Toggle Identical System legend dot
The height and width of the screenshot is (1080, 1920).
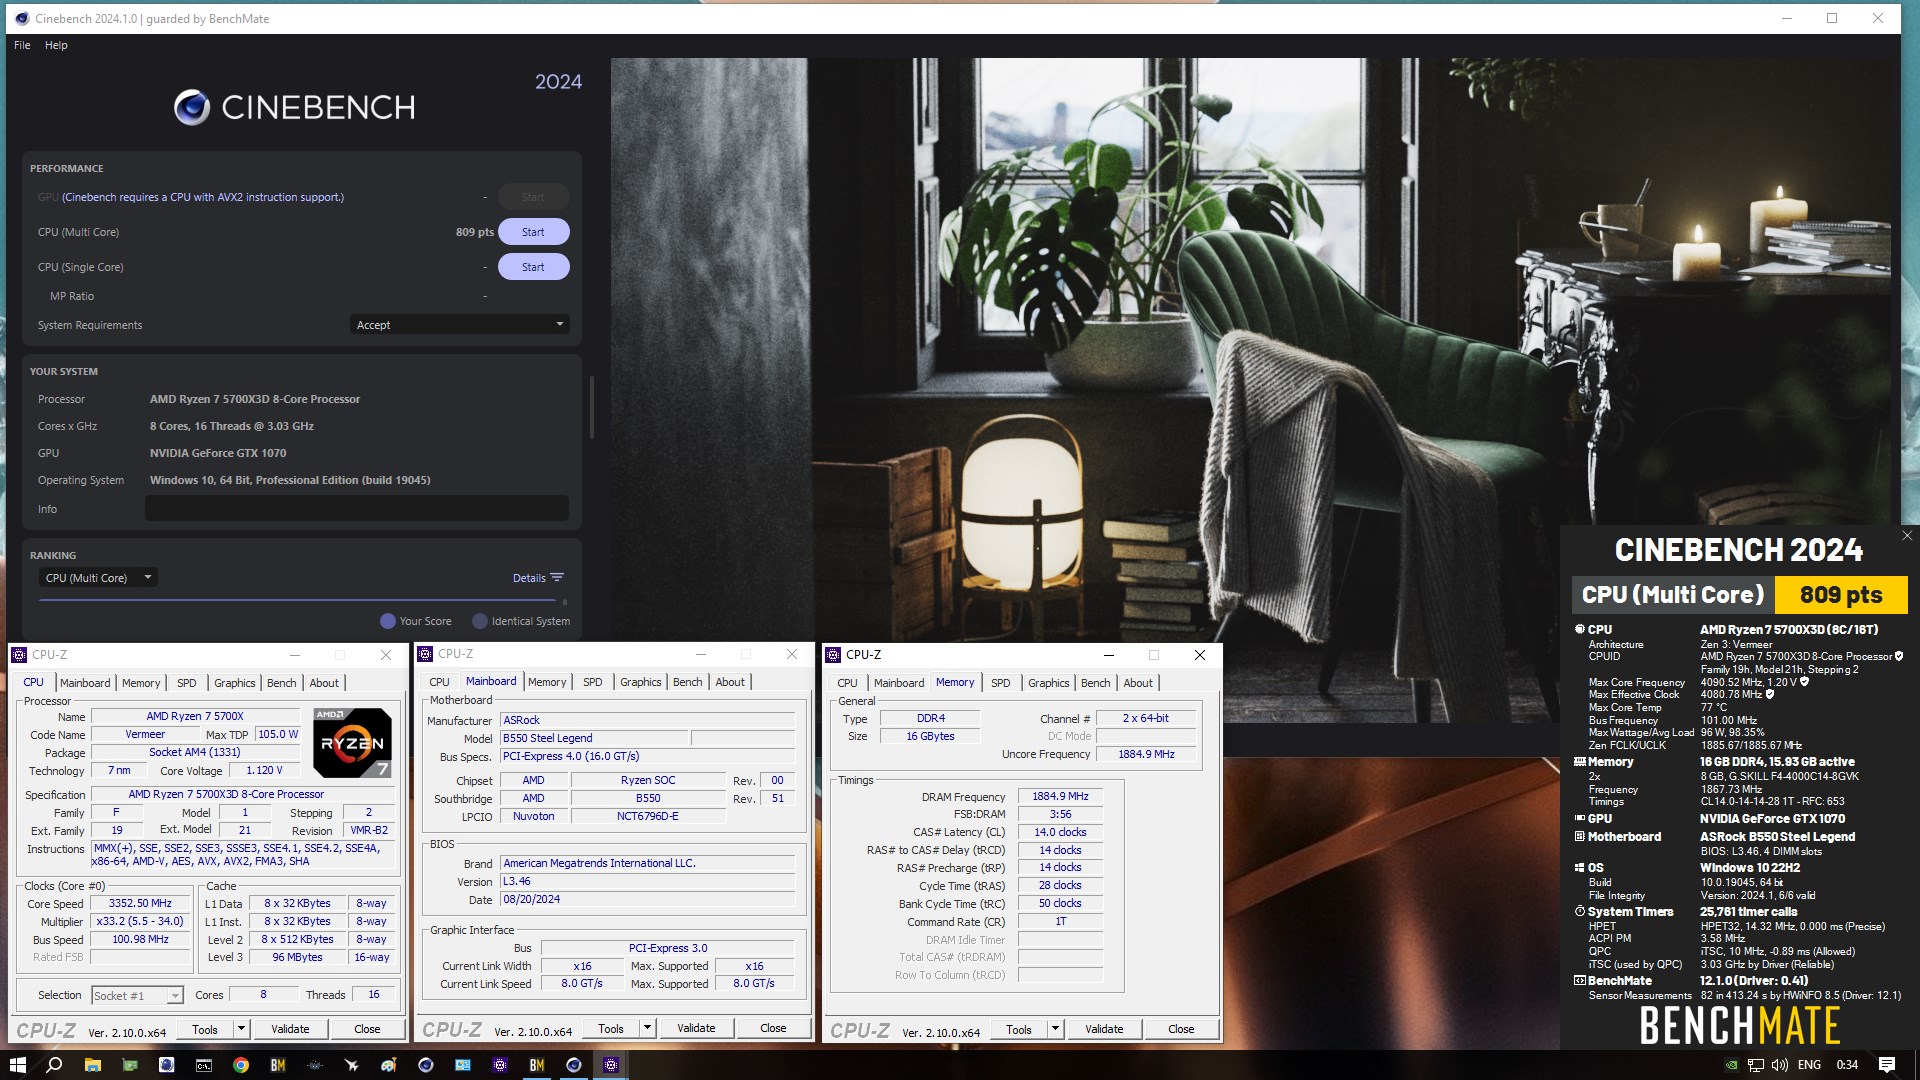point(480,621)
